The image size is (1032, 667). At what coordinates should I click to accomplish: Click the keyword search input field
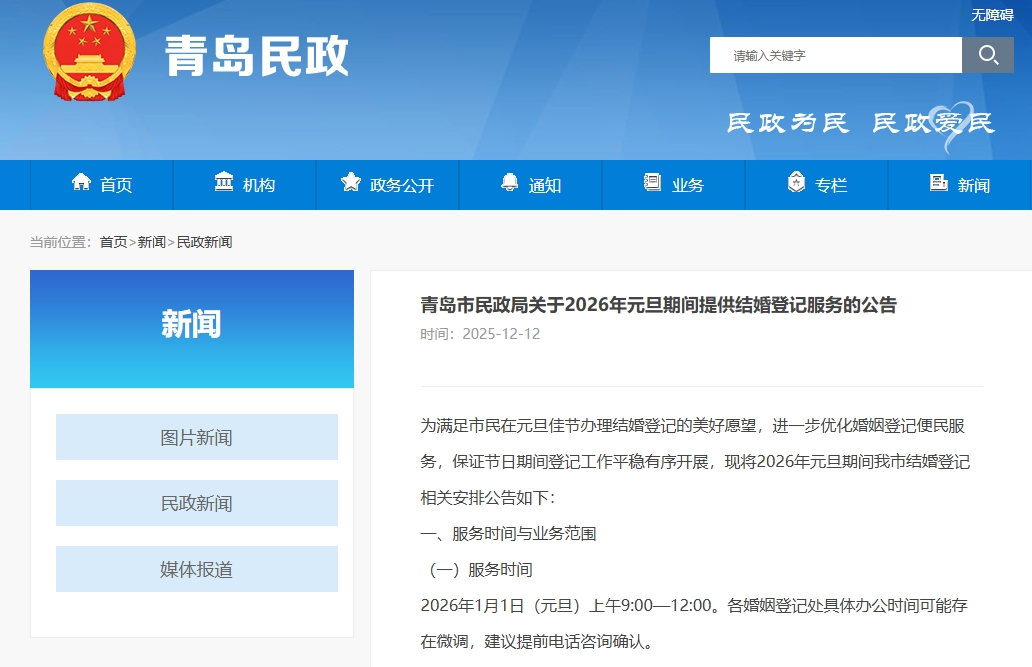coord(835,55)
